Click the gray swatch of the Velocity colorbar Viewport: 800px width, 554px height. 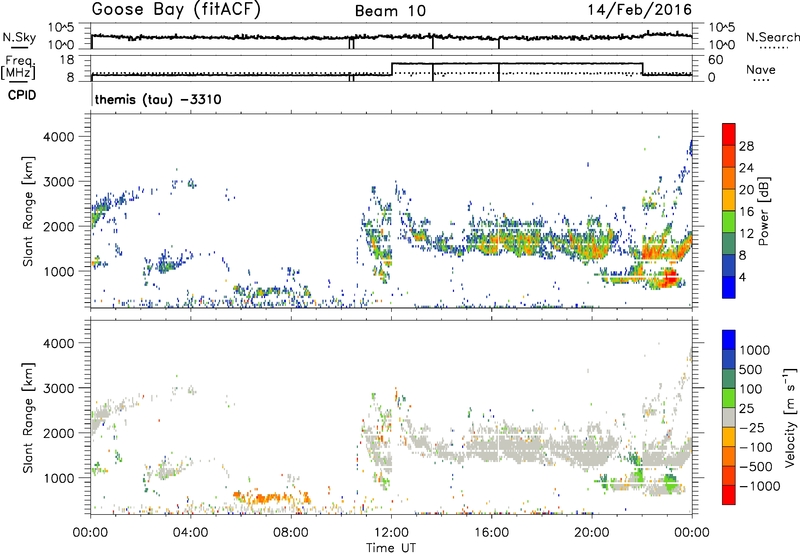click(729, 418)
